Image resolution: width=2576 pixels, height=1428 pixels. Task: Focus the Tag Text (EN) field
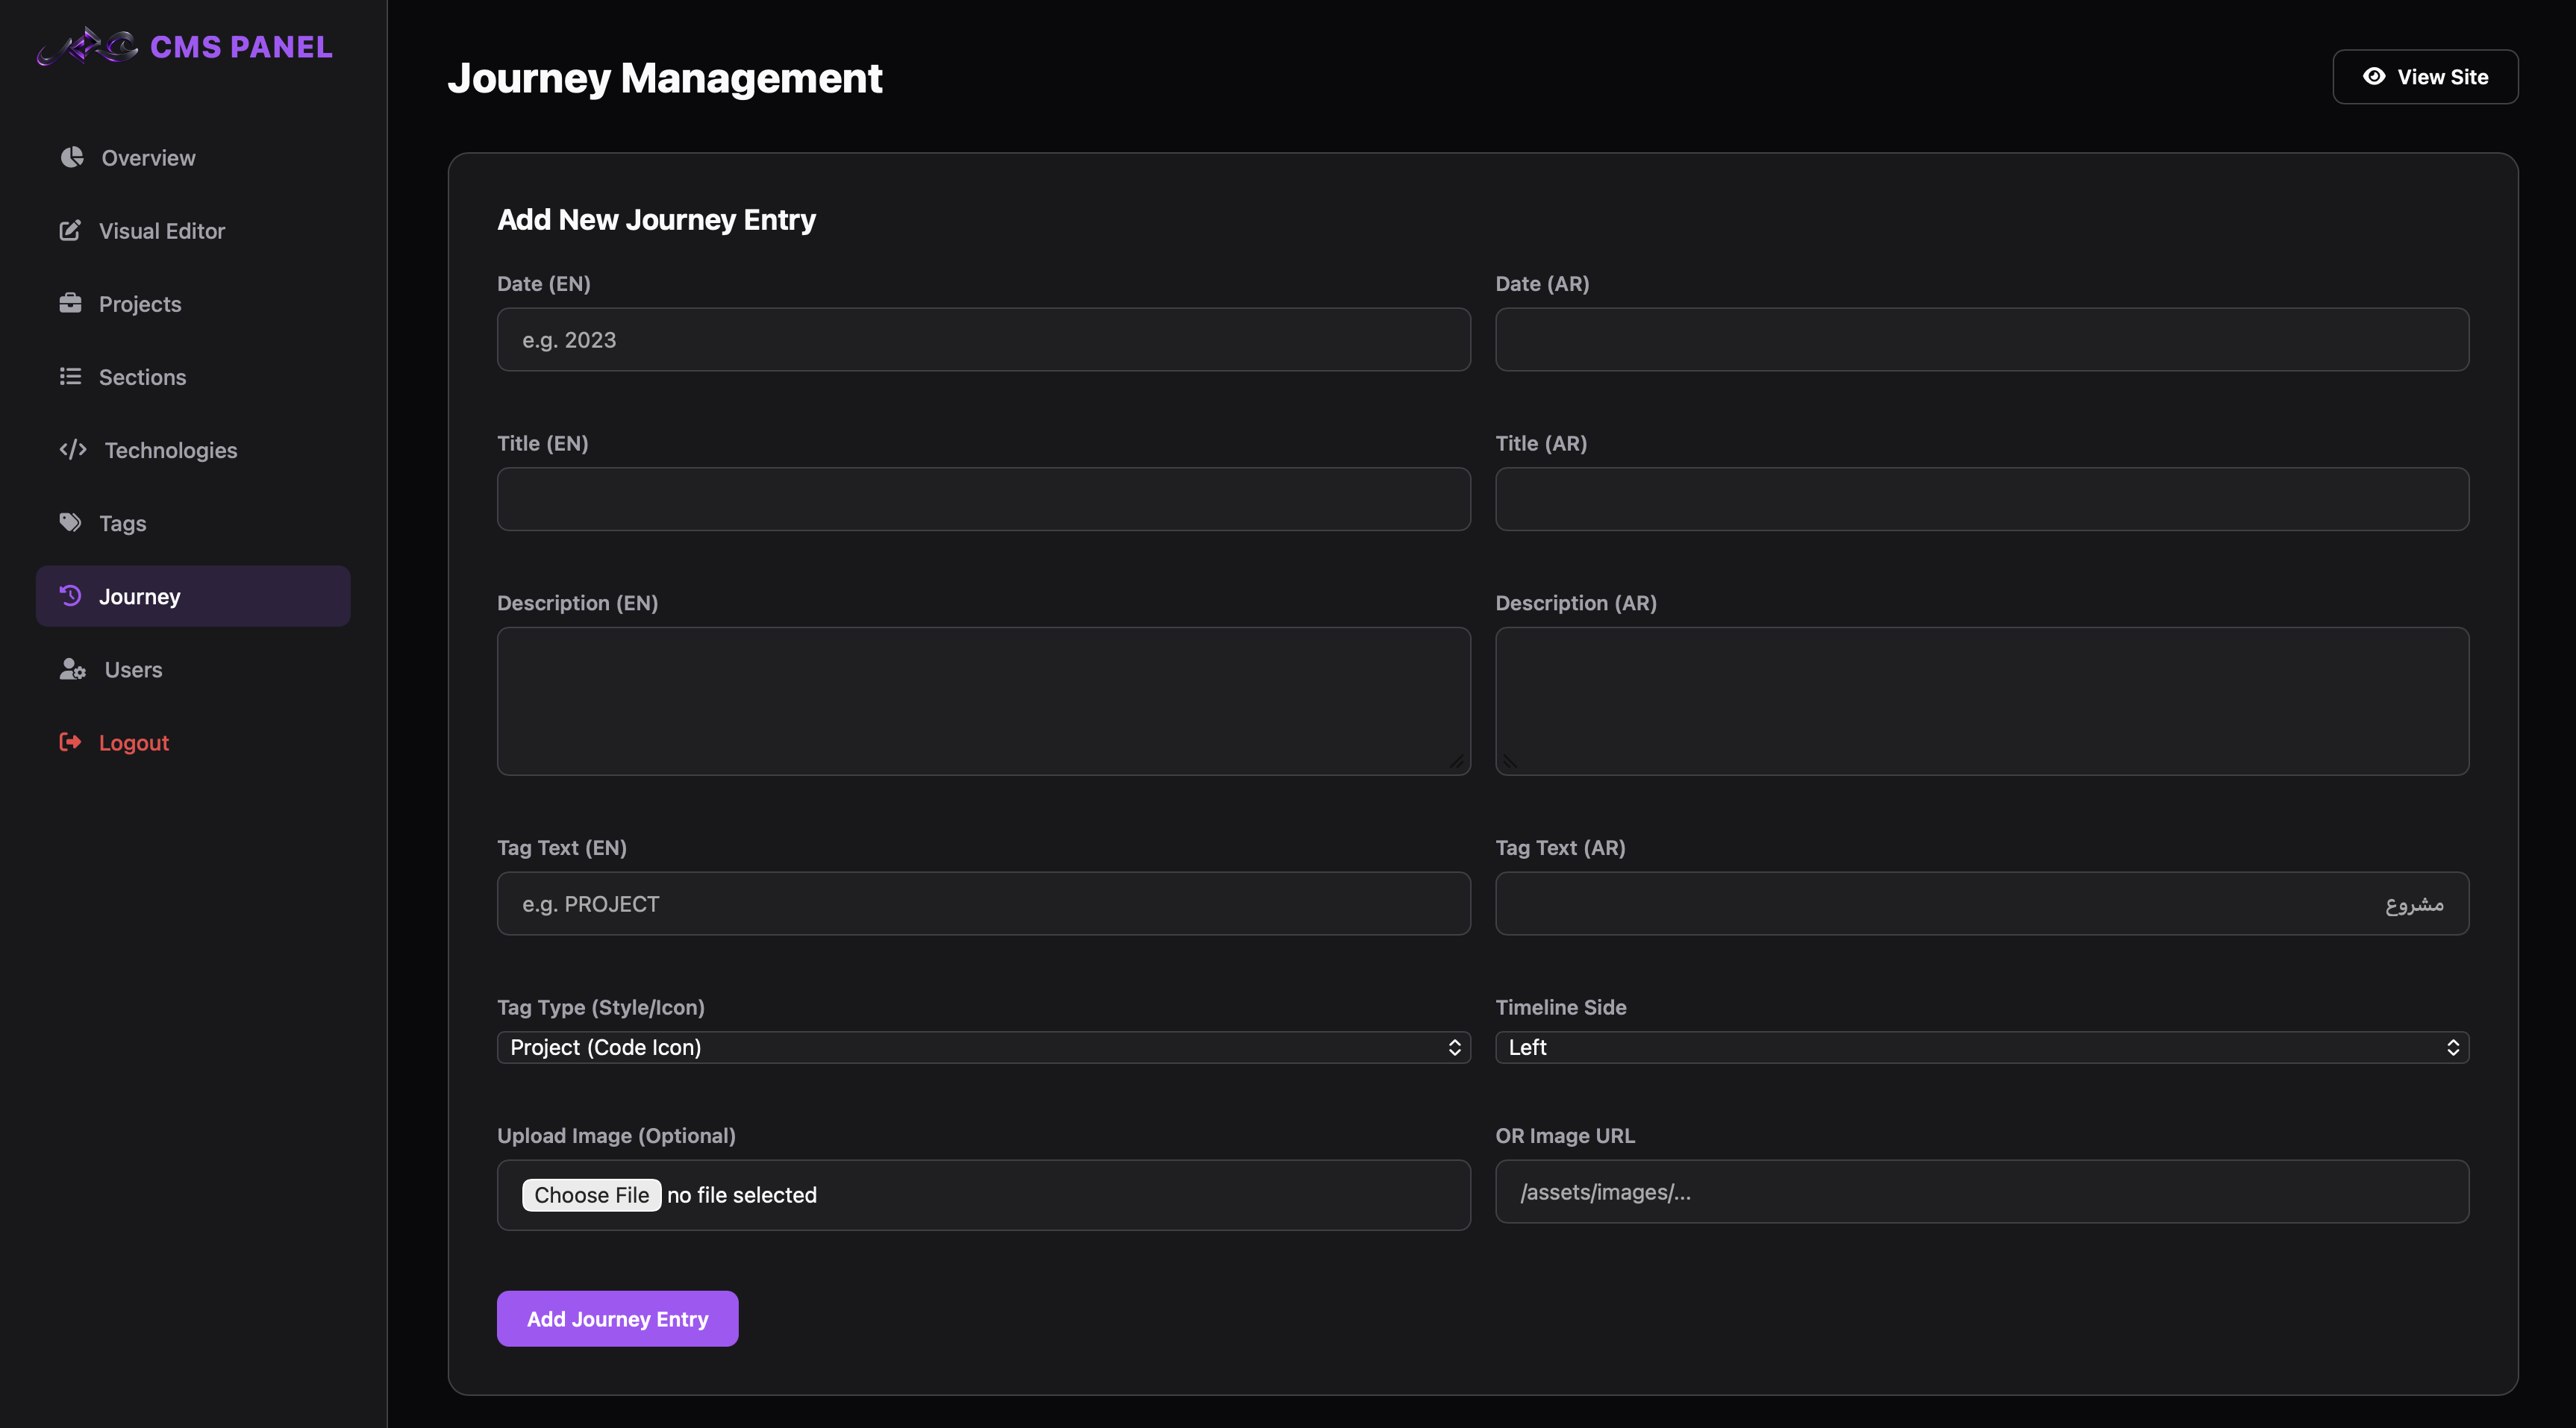click(x=983, y=903)
